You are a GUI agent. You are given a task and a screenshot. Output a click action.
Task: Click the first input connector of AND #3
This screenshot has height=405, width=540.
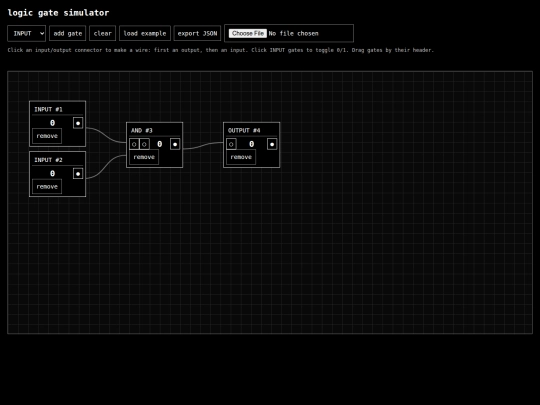134,144
